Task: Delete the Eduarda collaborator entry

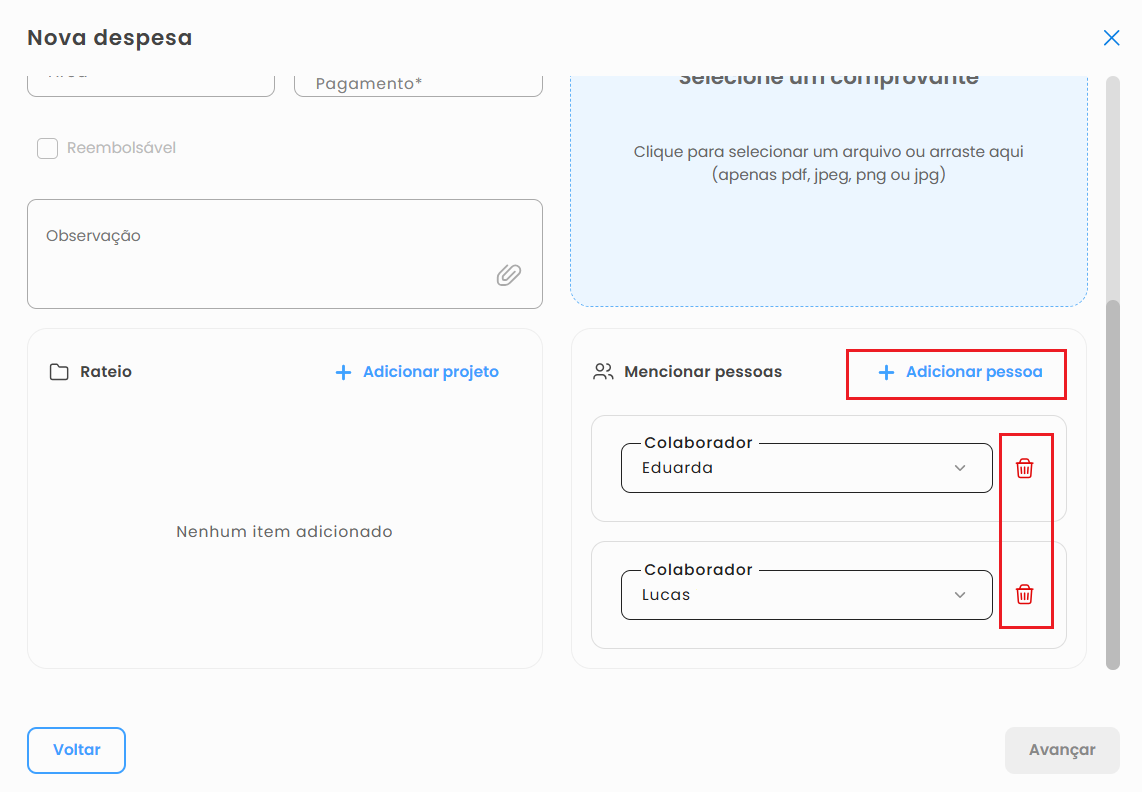Action: [x=1024, y=468]
